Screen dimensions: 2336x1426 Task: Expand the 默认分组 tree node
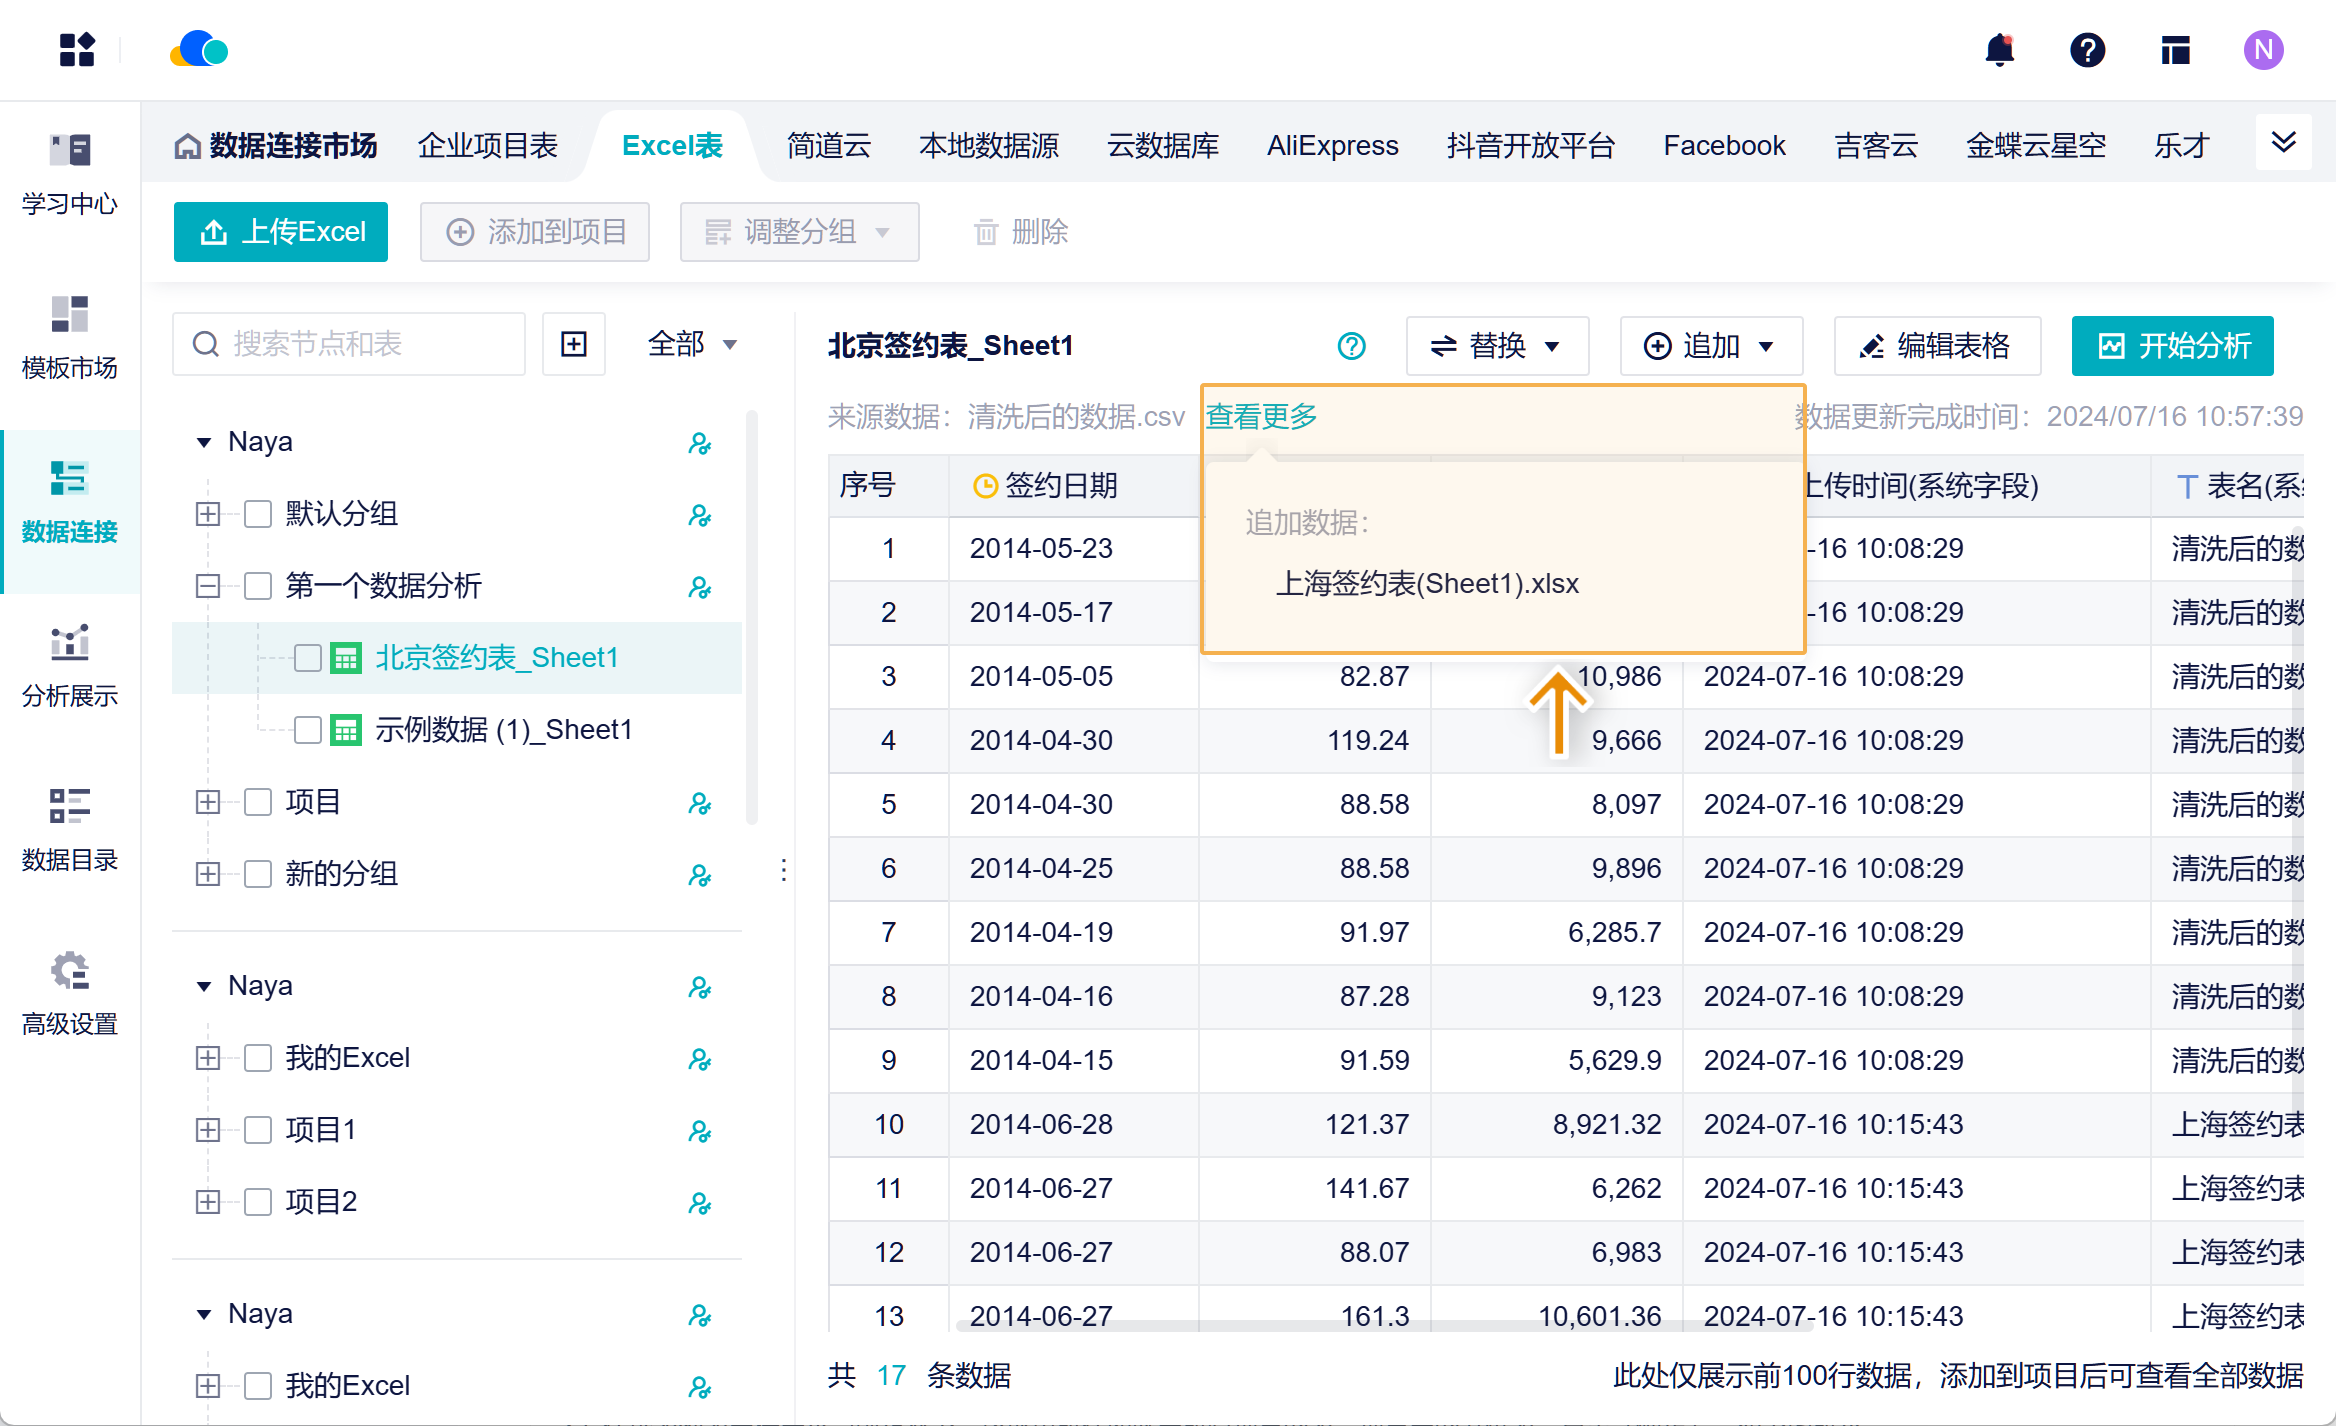pos(208,514)
